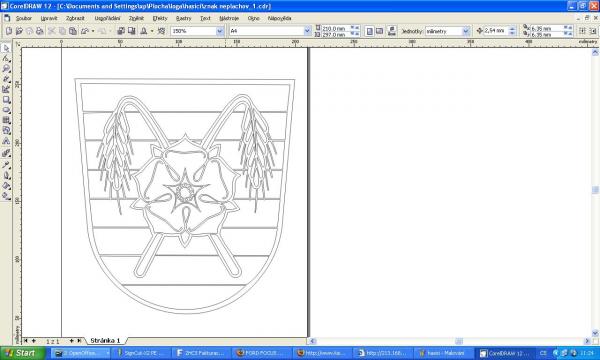This screenshot has width=600, height=360.
Task: Set page orientation to portrait
Action: click(x=369, y=31)
